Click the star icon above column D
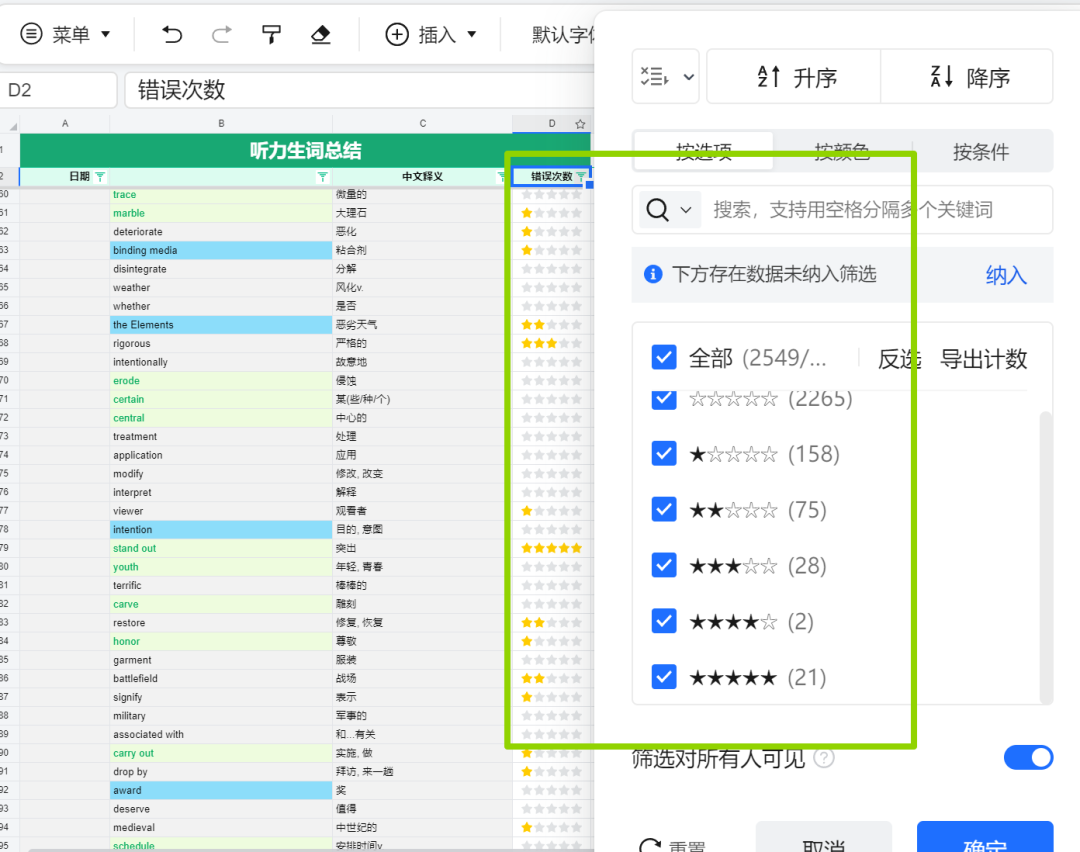Screen dimensions: 1080x852 (x=580, y=124)
